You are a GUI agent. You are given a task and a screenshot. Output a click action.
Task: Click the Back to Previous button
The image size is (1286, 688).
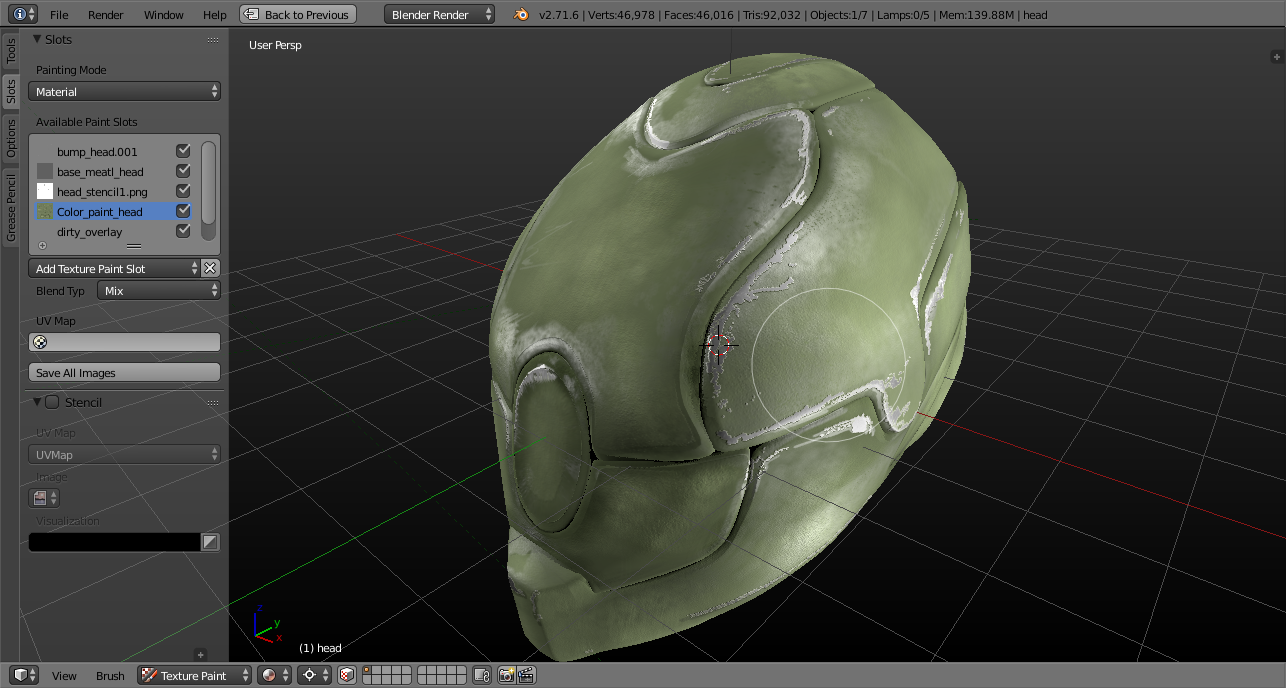[298, 15]
